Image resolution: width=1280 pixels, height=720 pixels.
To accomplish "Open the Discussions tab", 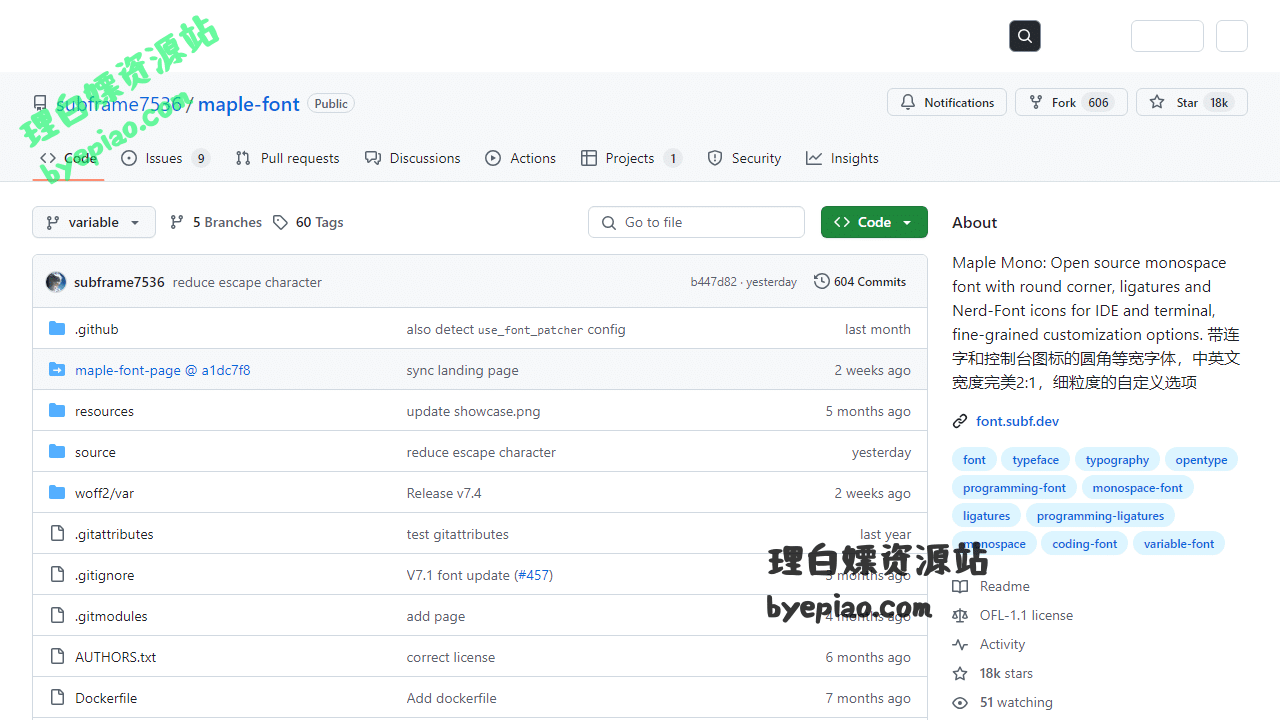I will [413, 158].
